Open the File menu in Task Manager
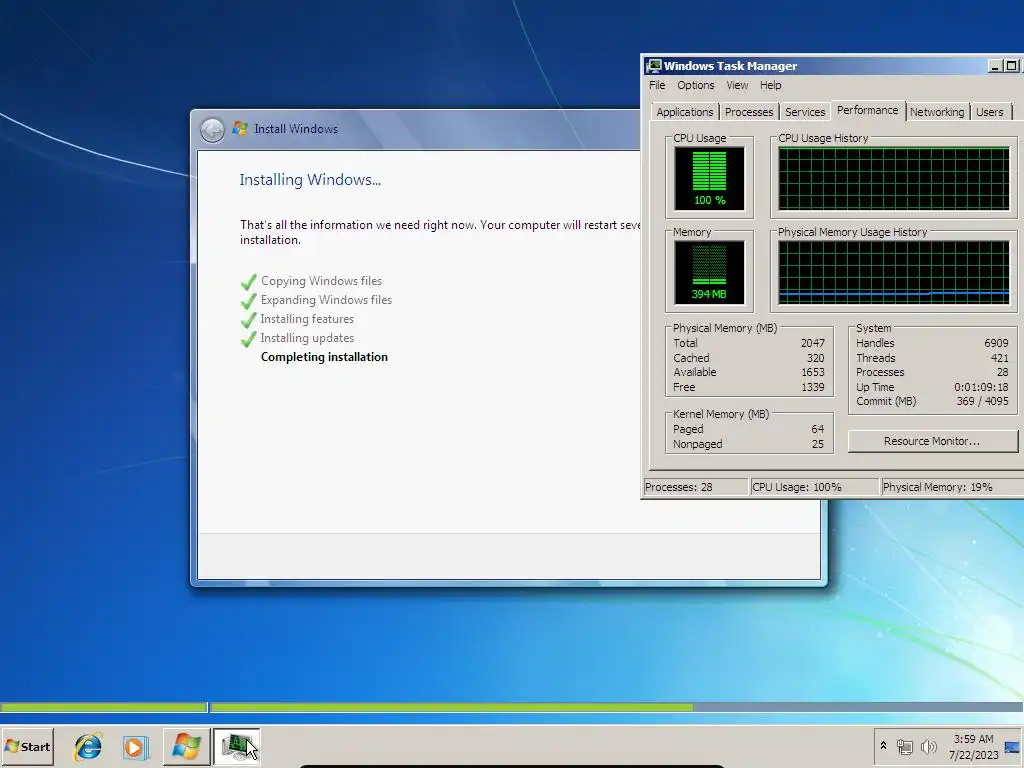 [657, 85]
